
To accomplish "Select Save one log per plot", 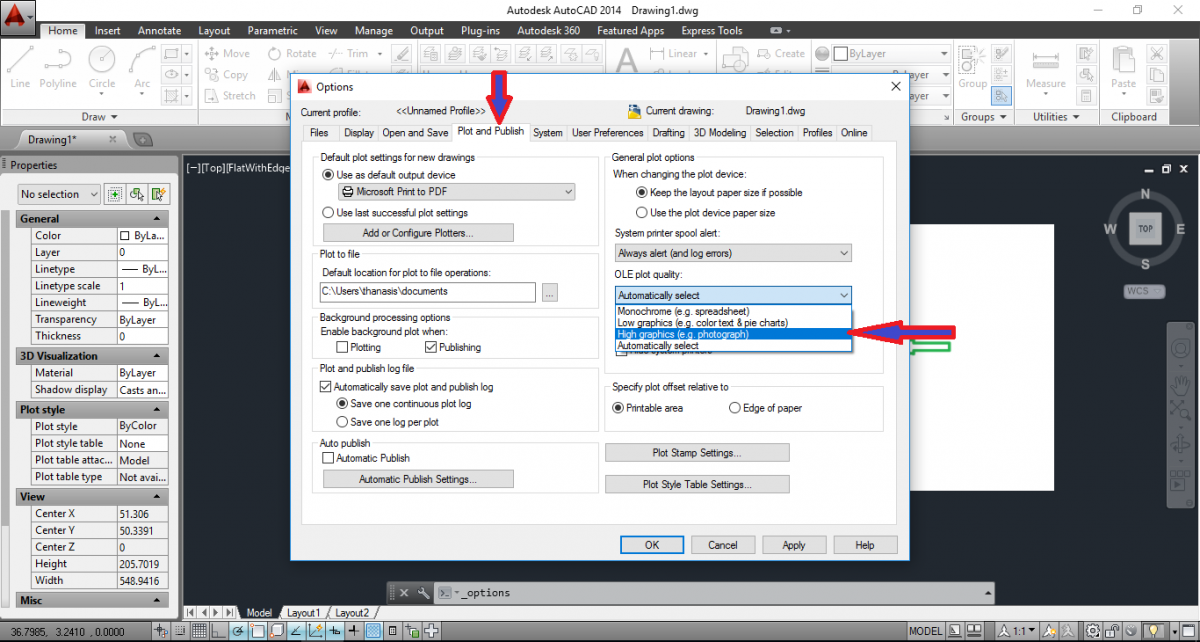I will [341, 422].
